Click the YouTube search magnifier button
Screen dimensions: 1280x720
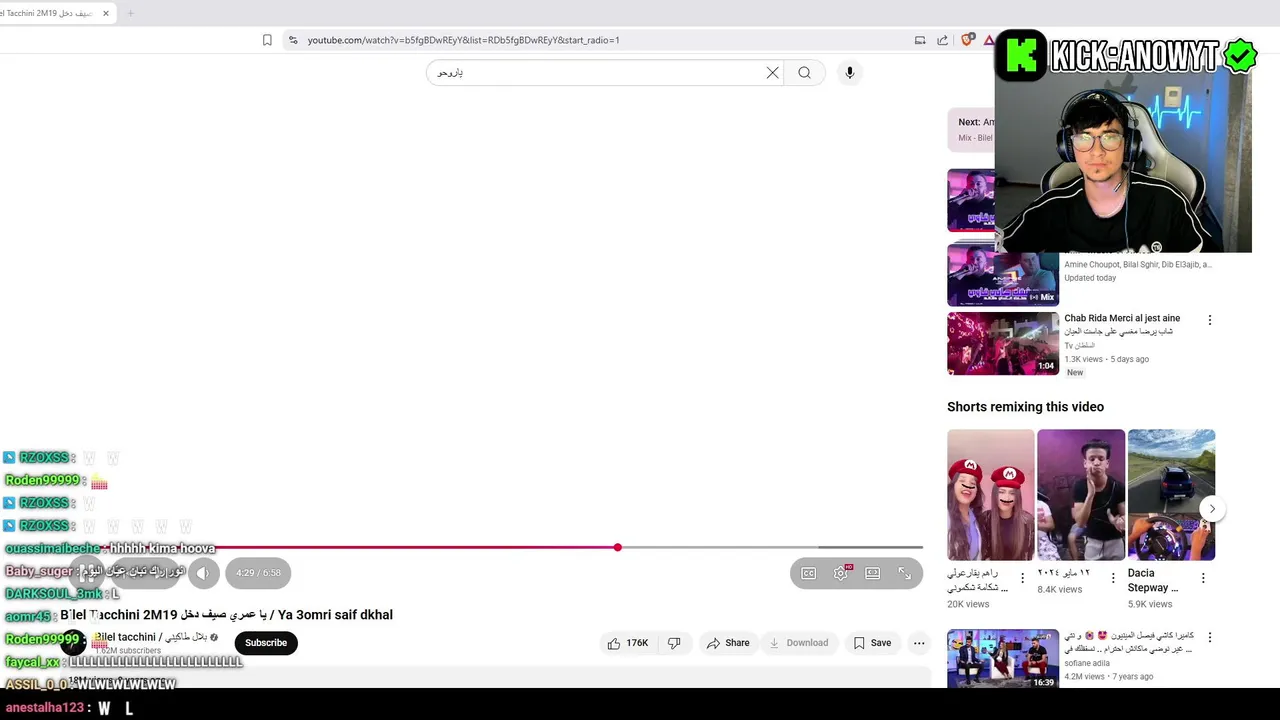click(804, 72)
